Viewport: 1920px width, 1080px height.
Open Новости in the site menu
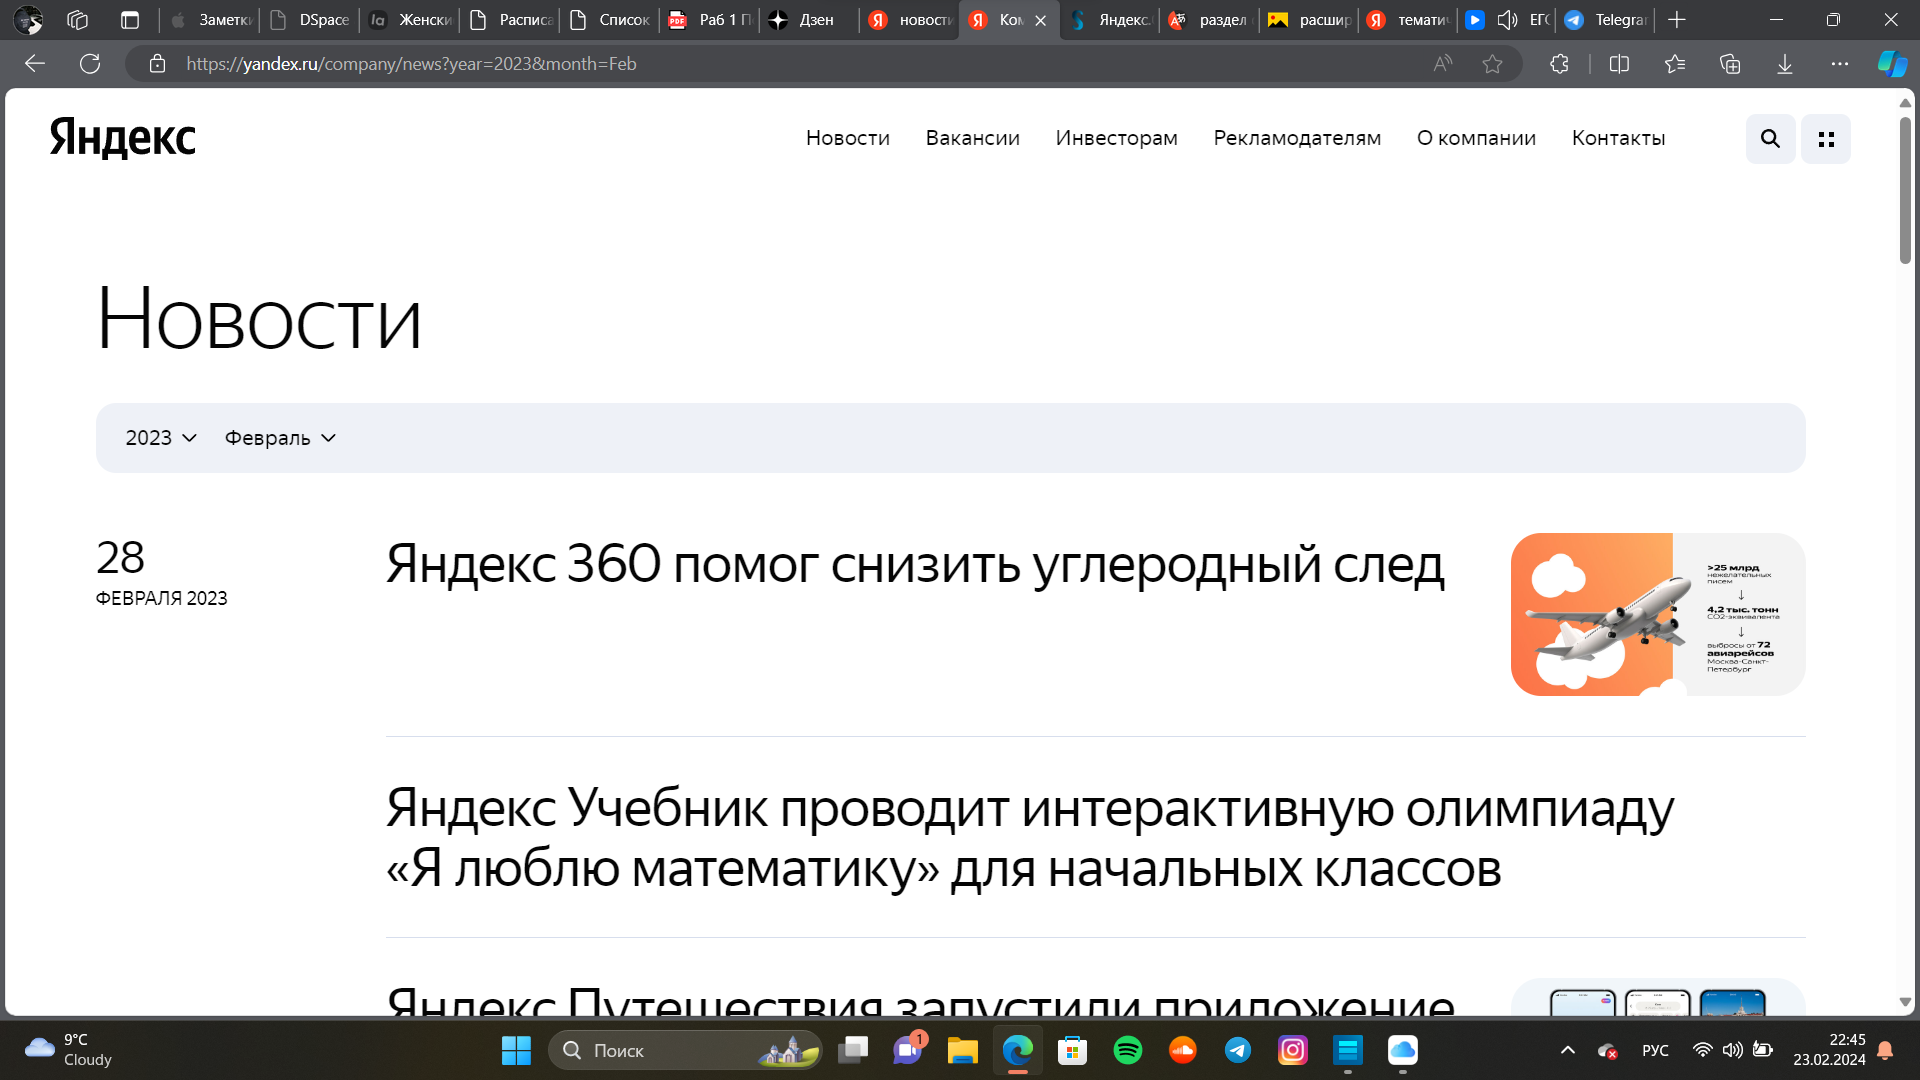click(x=848, y=138)
